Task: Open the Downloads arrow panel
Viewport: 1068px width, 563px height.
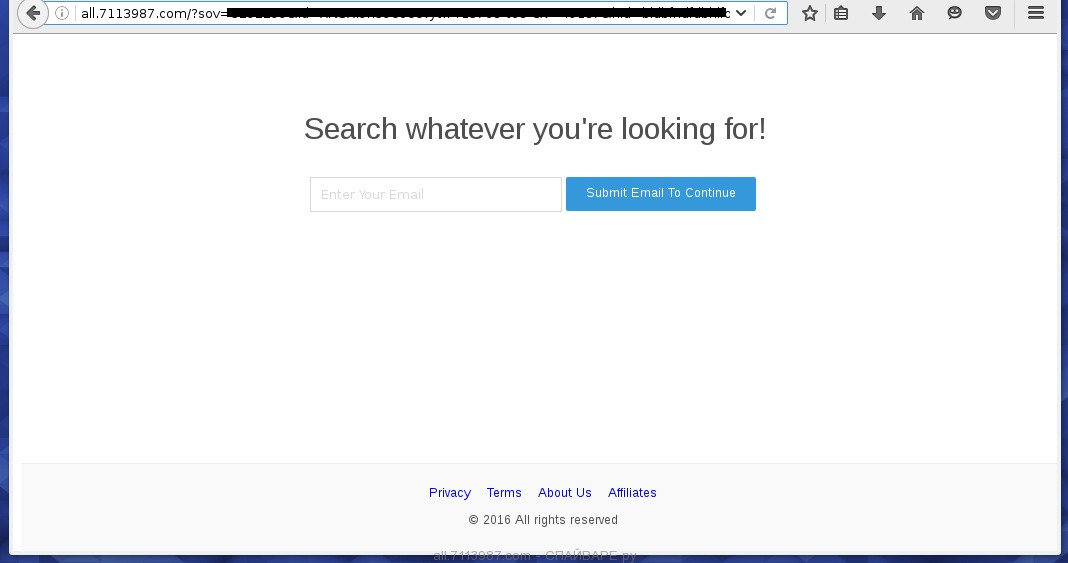Action: [x=879, y=14]
